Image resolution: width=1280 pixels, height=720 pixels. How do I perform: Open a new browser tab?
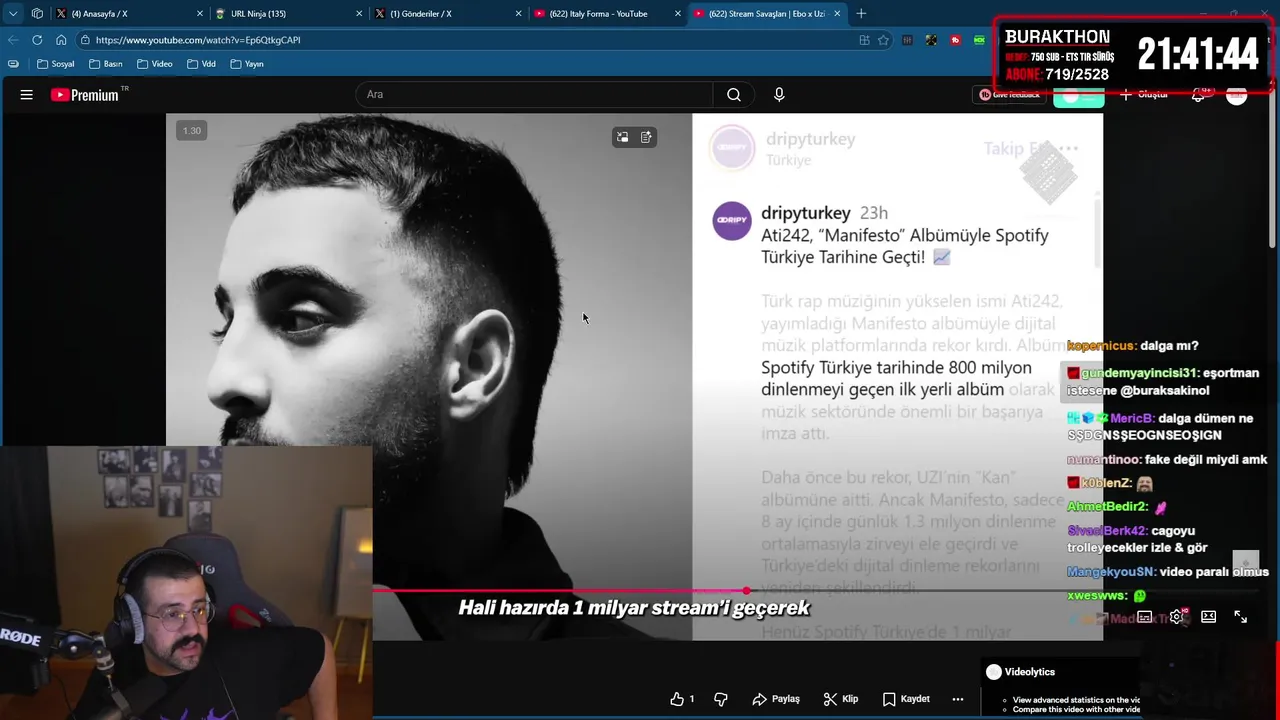coord(861,14)
